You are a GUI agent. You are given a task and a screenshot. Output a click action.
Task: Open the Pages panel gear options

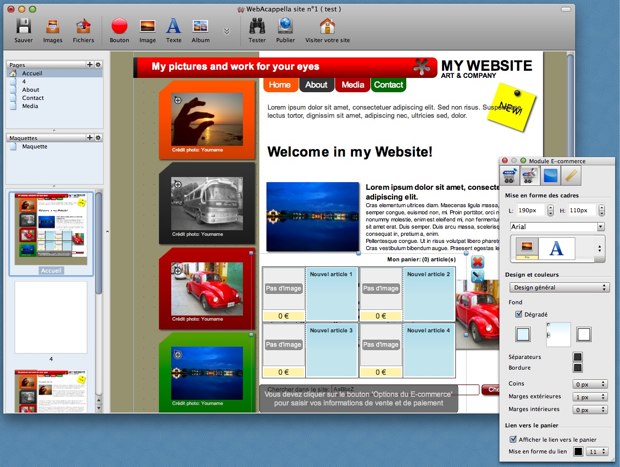click(98, 64)
